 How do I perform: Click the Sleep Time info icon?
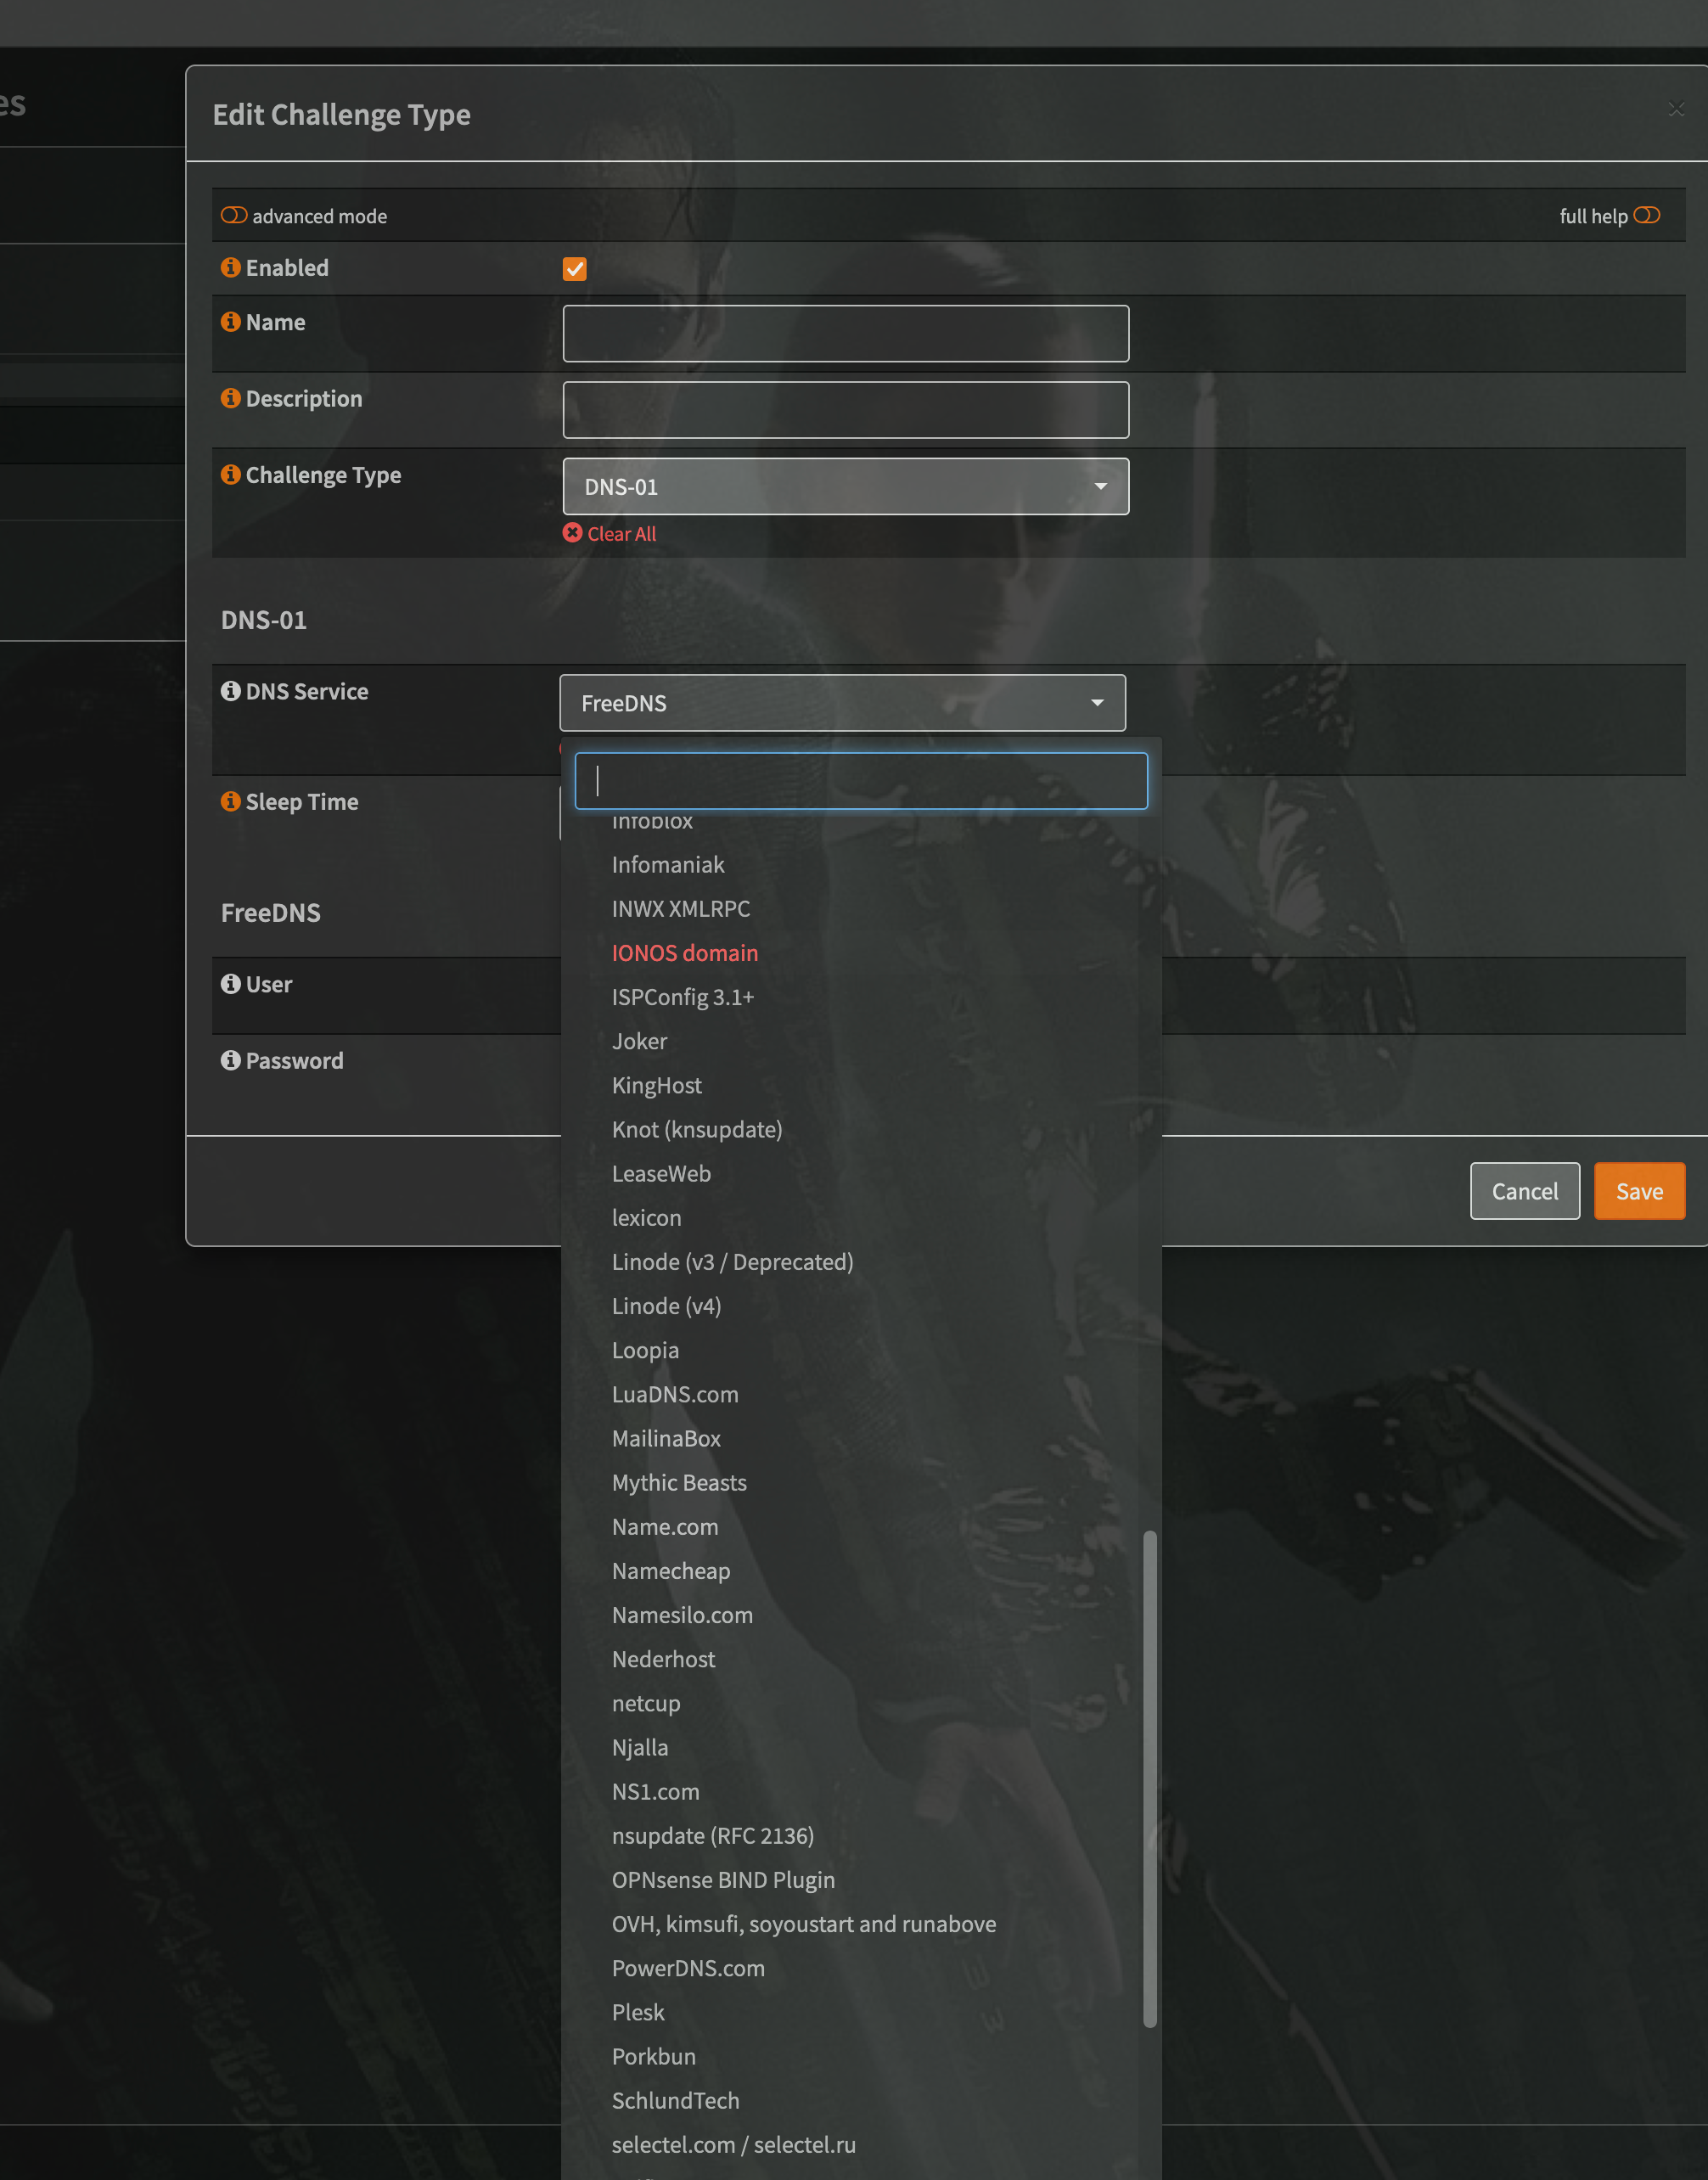pos(230,801)
